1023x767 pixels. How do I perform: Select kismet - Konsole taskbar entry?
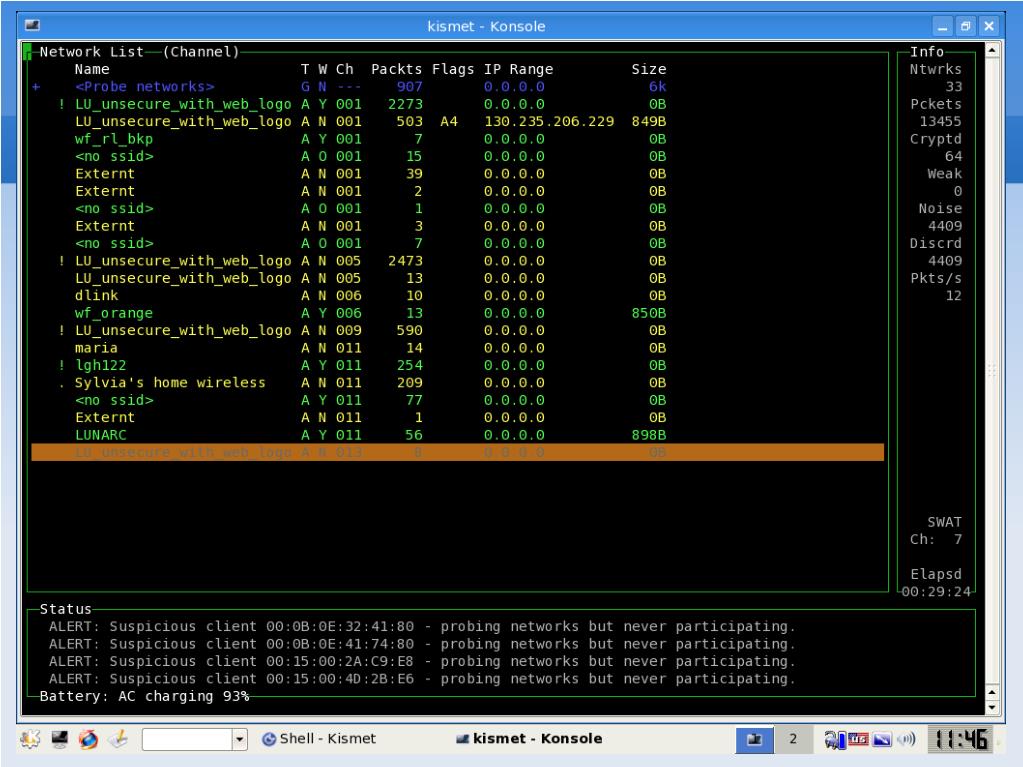coord(528,738)
